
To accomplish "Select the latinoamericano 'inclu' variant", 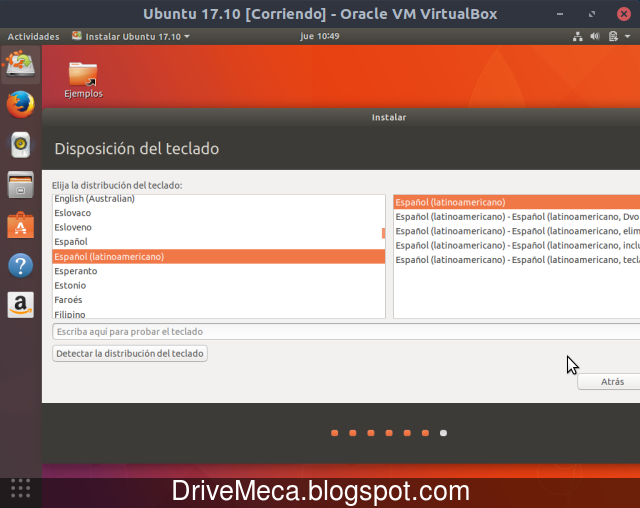I will 517,245.
